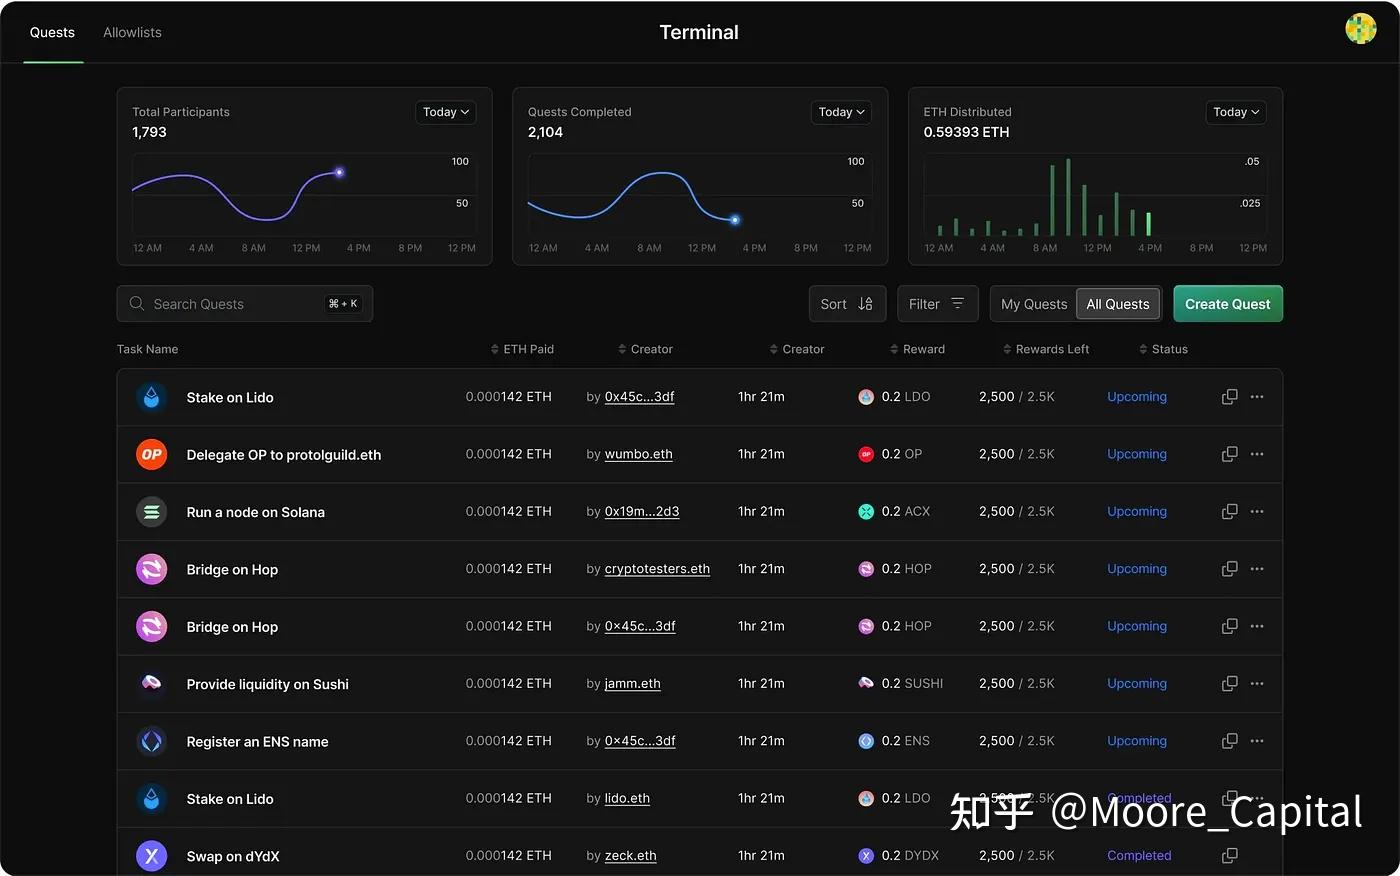Open more options for Provide liquidity on Sushi

(x=1257, y=683)
